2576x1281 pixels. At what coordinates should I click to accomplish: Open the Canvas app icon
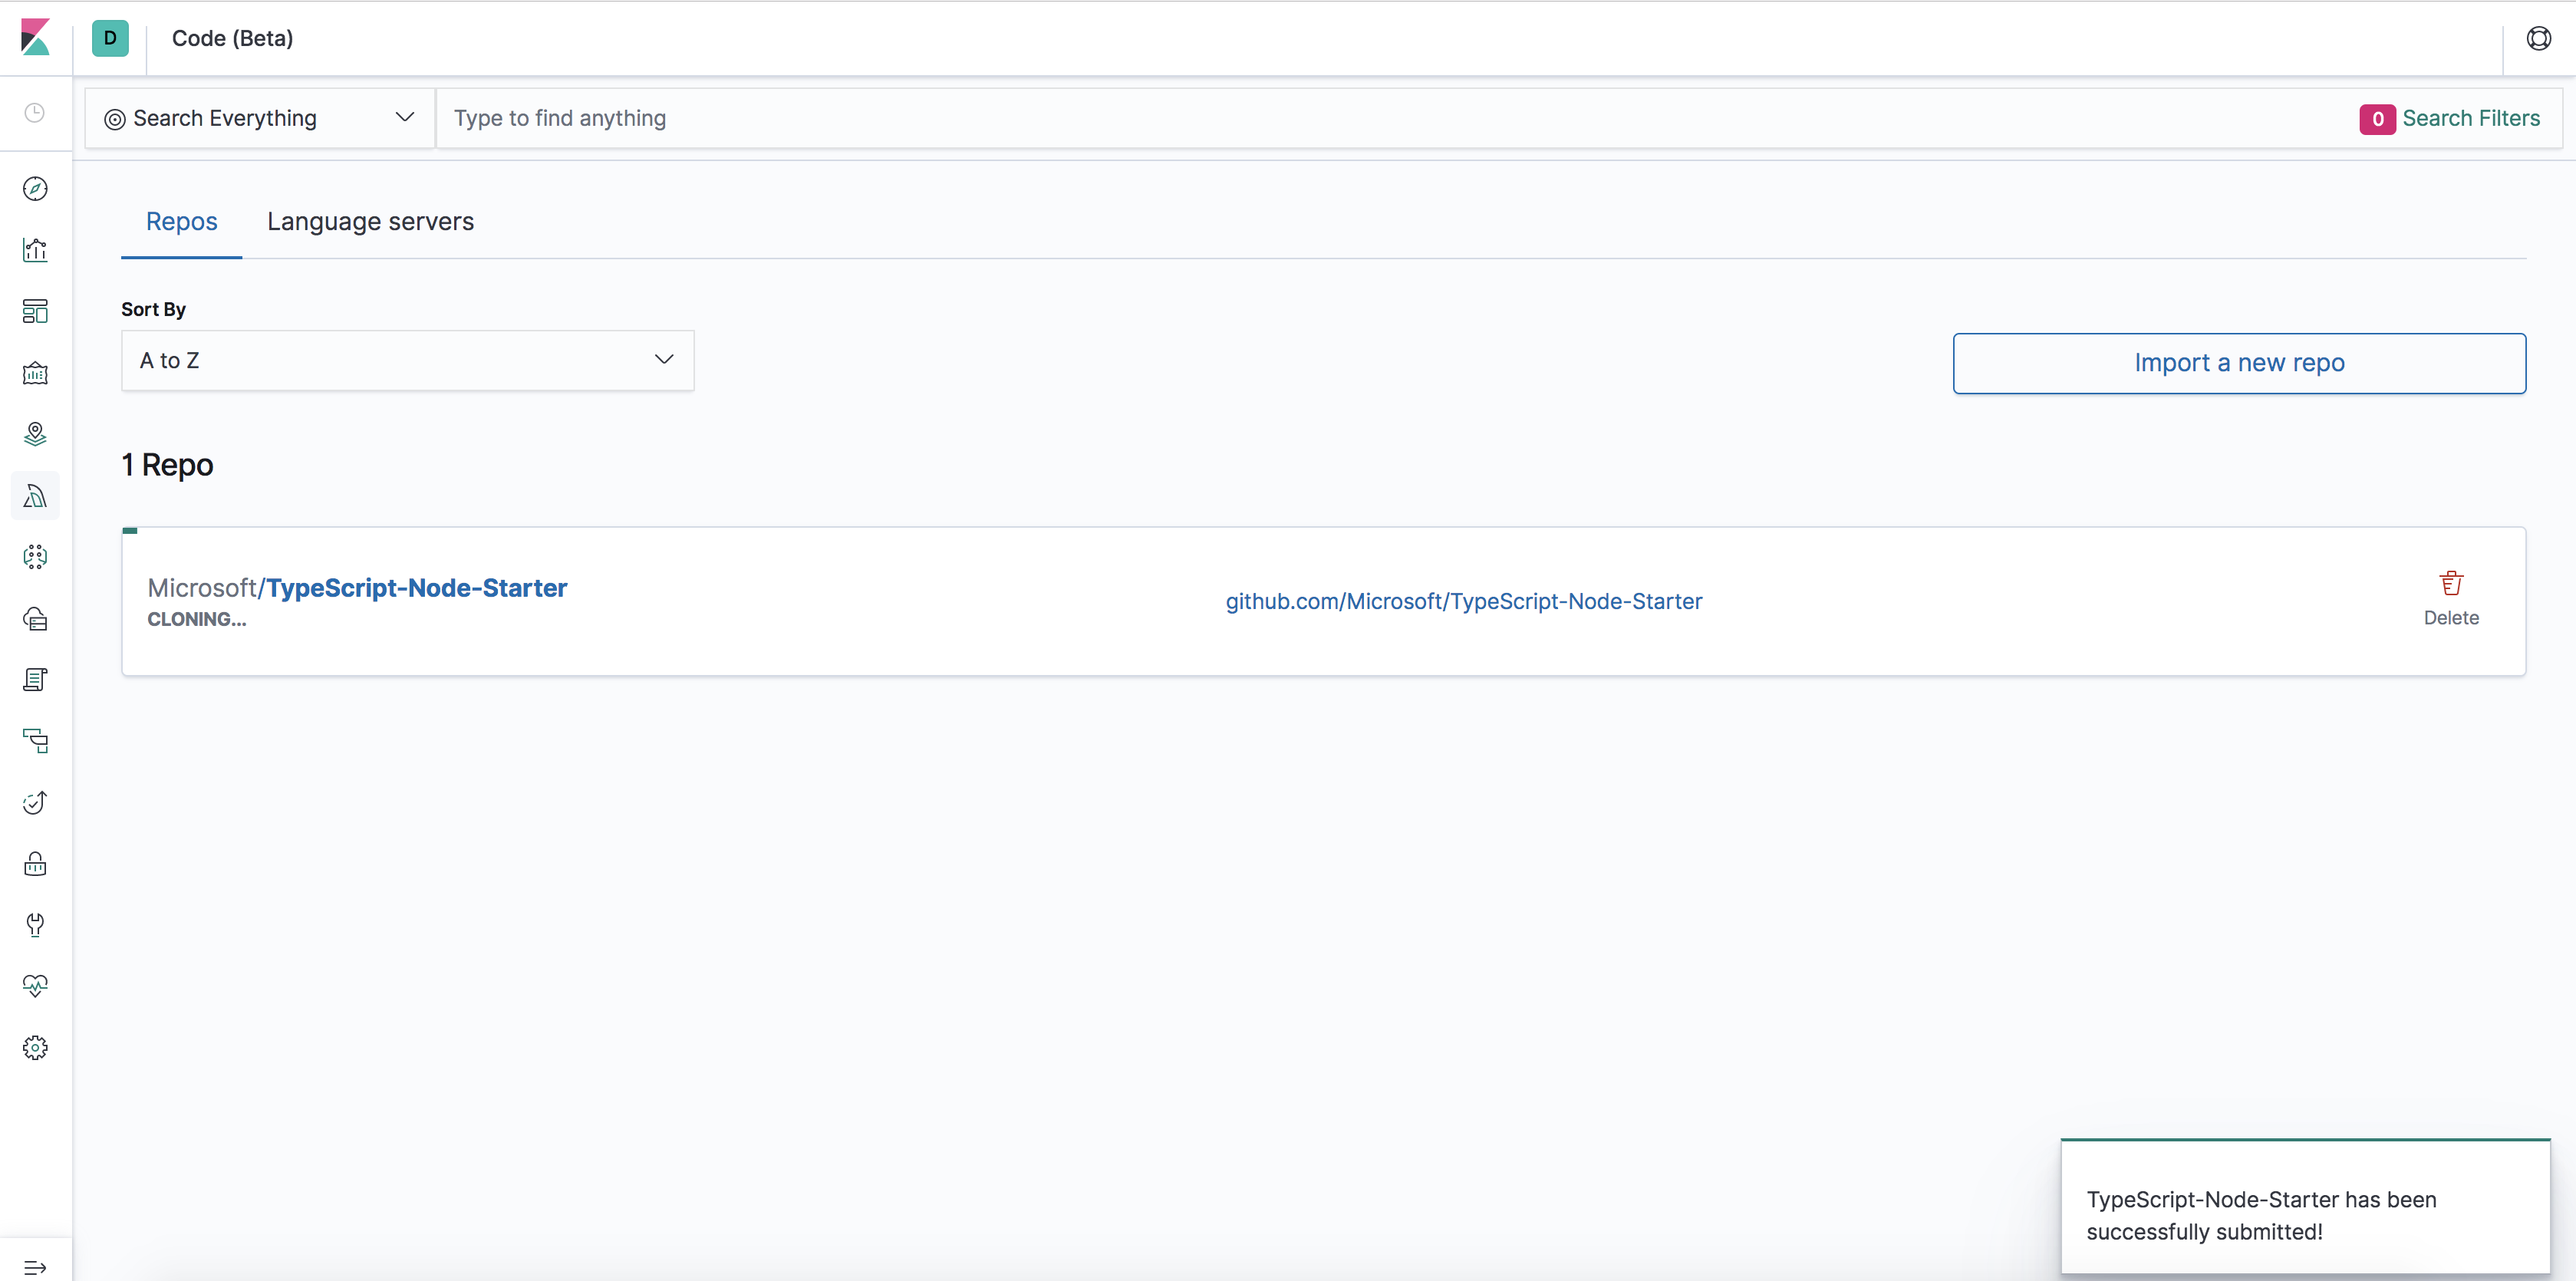click(35, 373)
